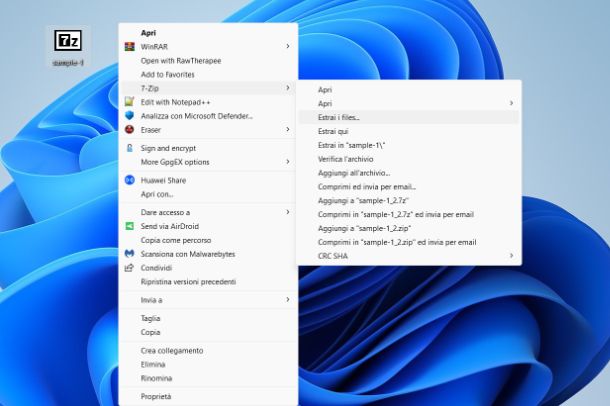610x406 pixels.
Task: Select Send via AirDroid
Action: coord(208,226)
